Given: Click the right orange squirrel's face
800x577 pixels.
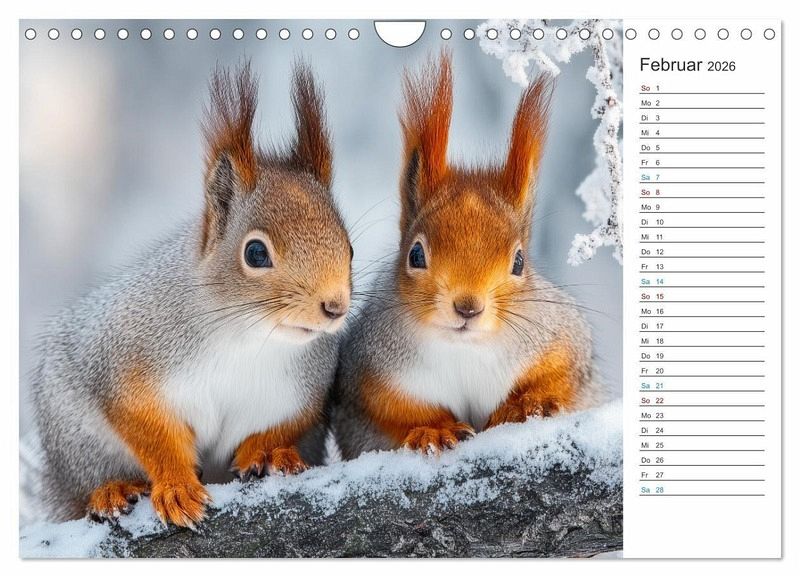Looking at the screenshot, I should [x=462, y=270].
